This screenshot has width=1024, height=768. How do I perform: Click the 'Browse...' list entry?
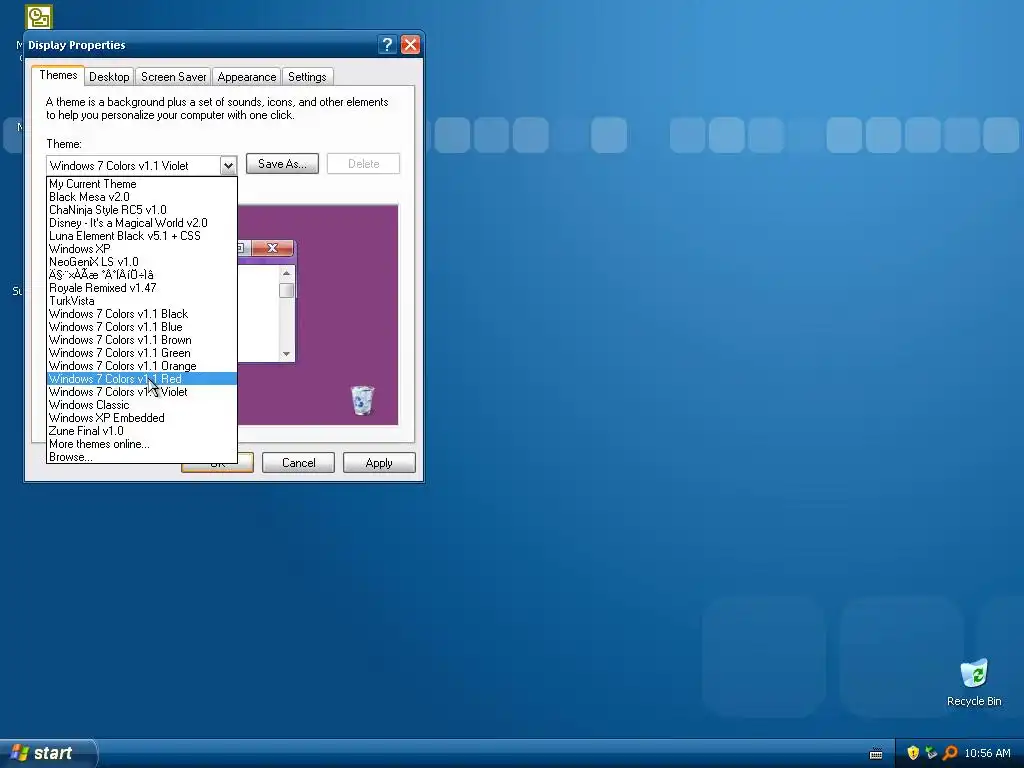[x=142, y=457]
